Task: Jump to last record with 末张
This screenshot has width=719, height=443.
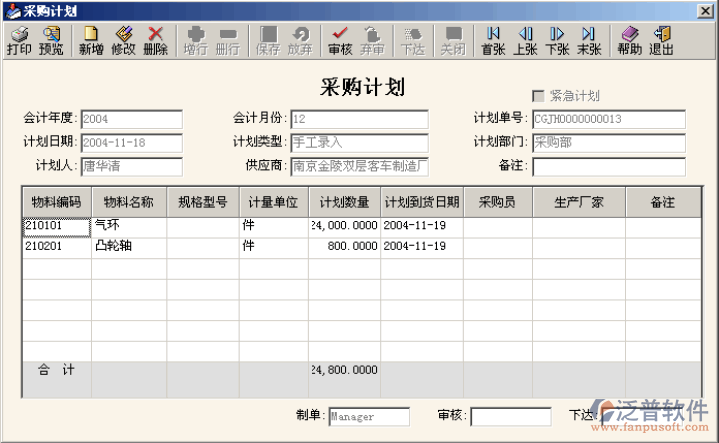Action: coord(589,41)
